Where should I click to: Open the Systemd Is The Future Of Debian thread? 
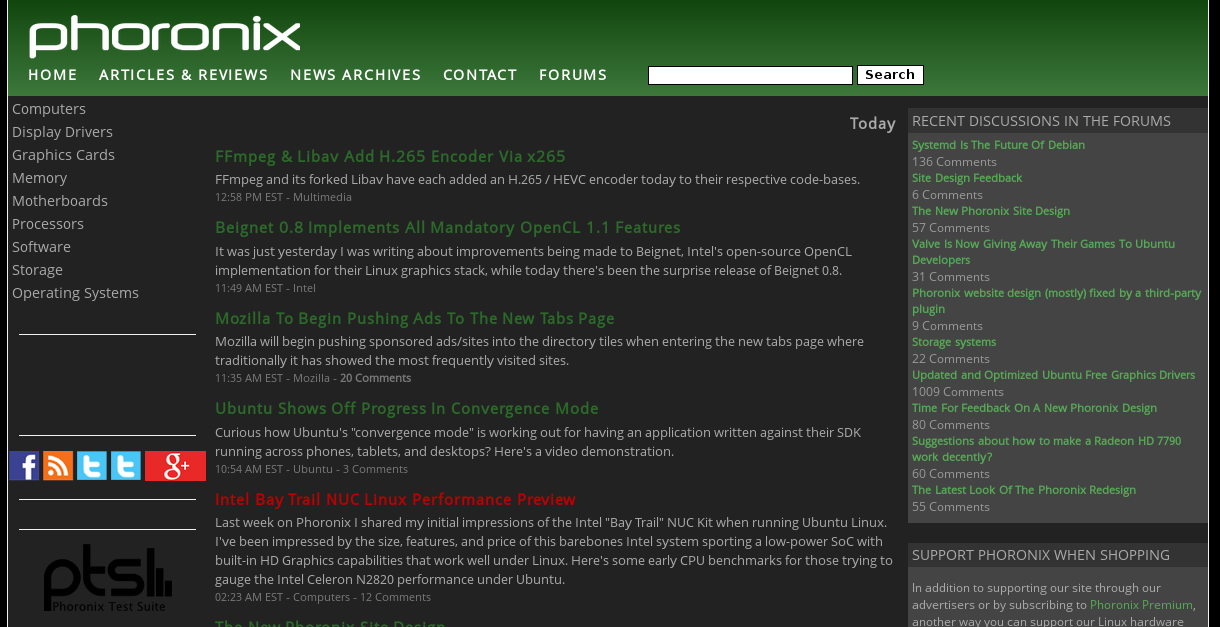point(998,145)
